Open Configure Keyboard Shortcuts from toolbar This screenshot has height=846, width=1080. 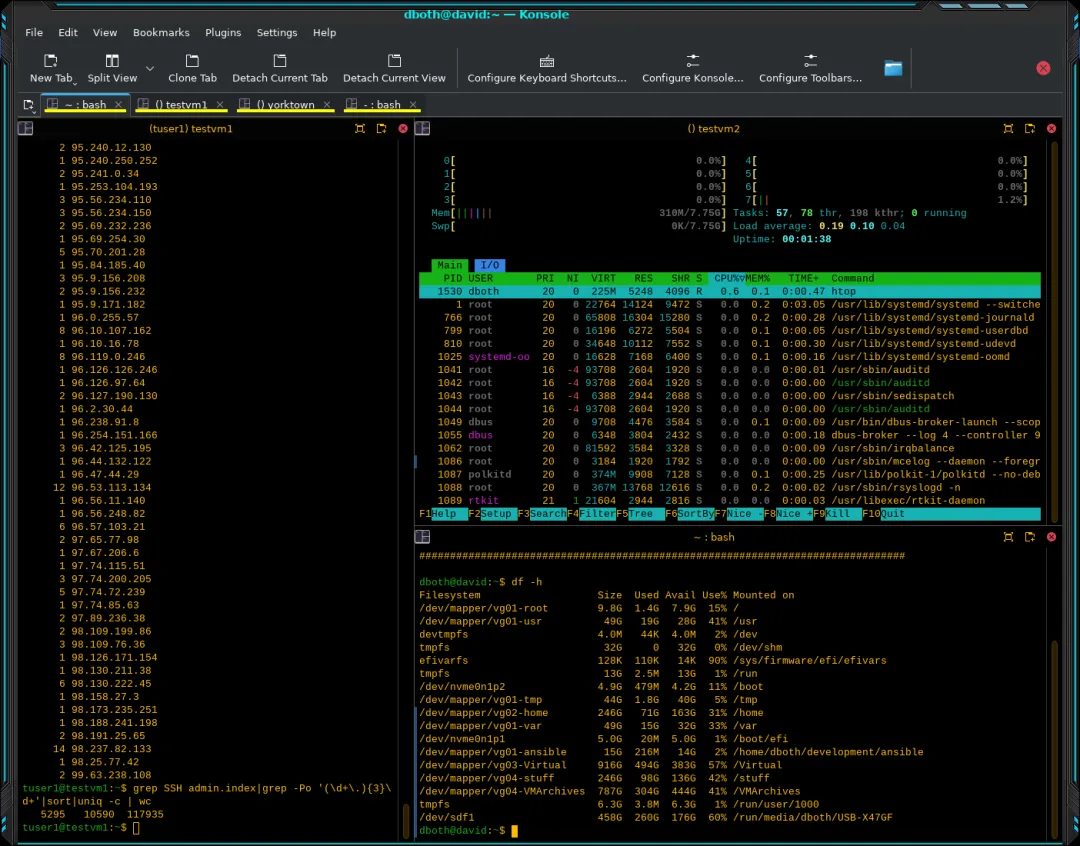pos(547,68)
